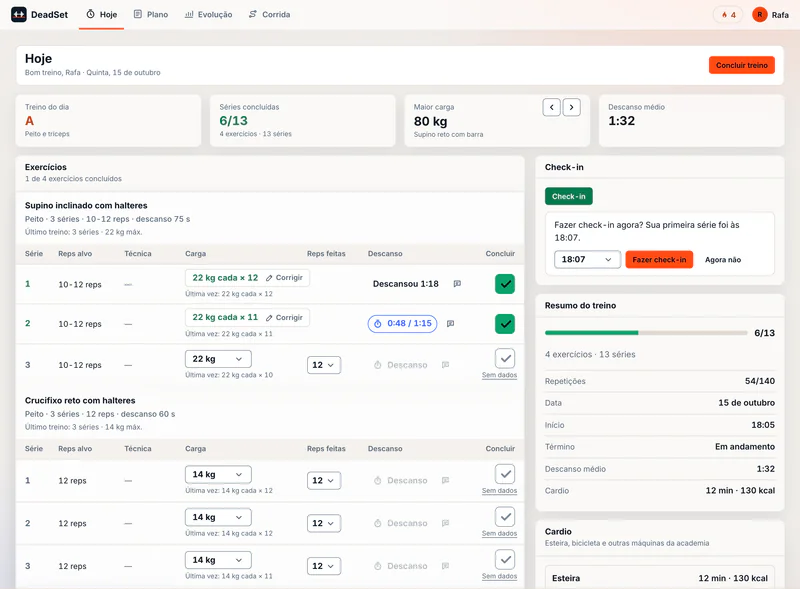Image resolution: width=800 pixels, height=589 pixels.
Task: Start Descanso timer for Crucifixo série 1
Action: 401,480
